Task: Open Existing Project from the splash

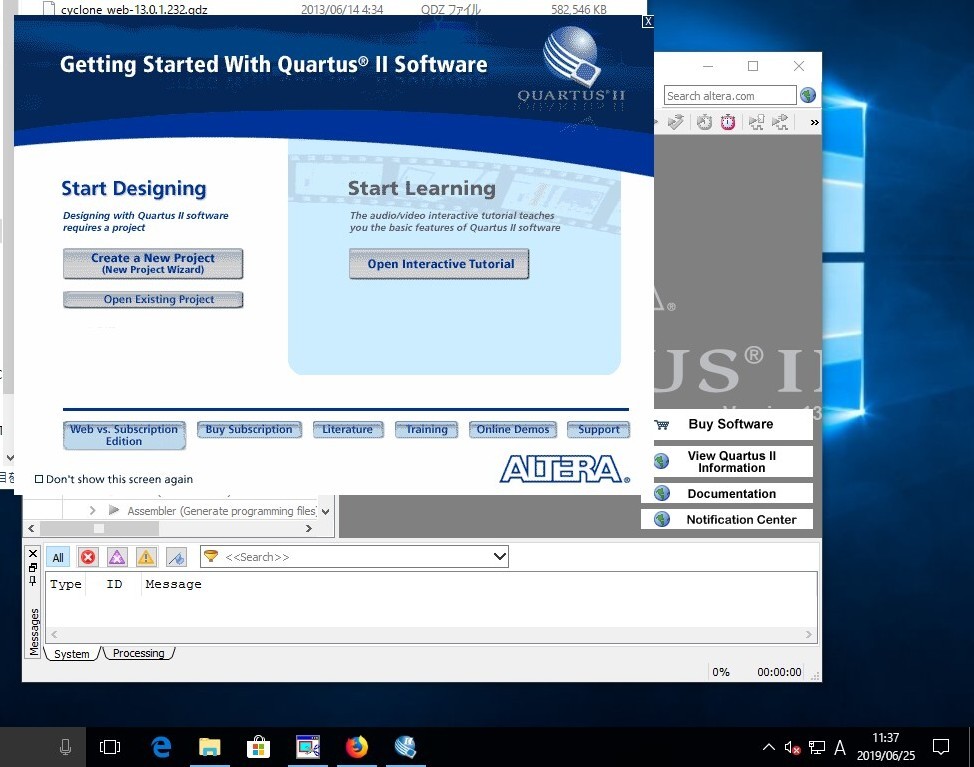Action: [x=153, y=299]
